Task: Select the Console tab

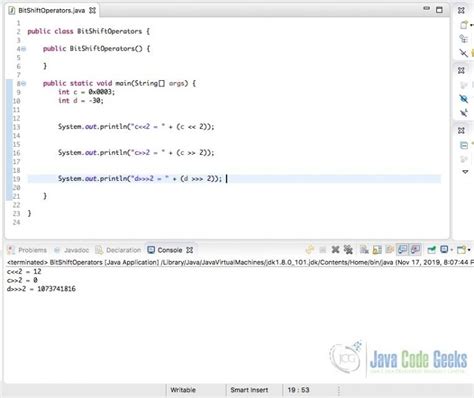Action: 170,250
